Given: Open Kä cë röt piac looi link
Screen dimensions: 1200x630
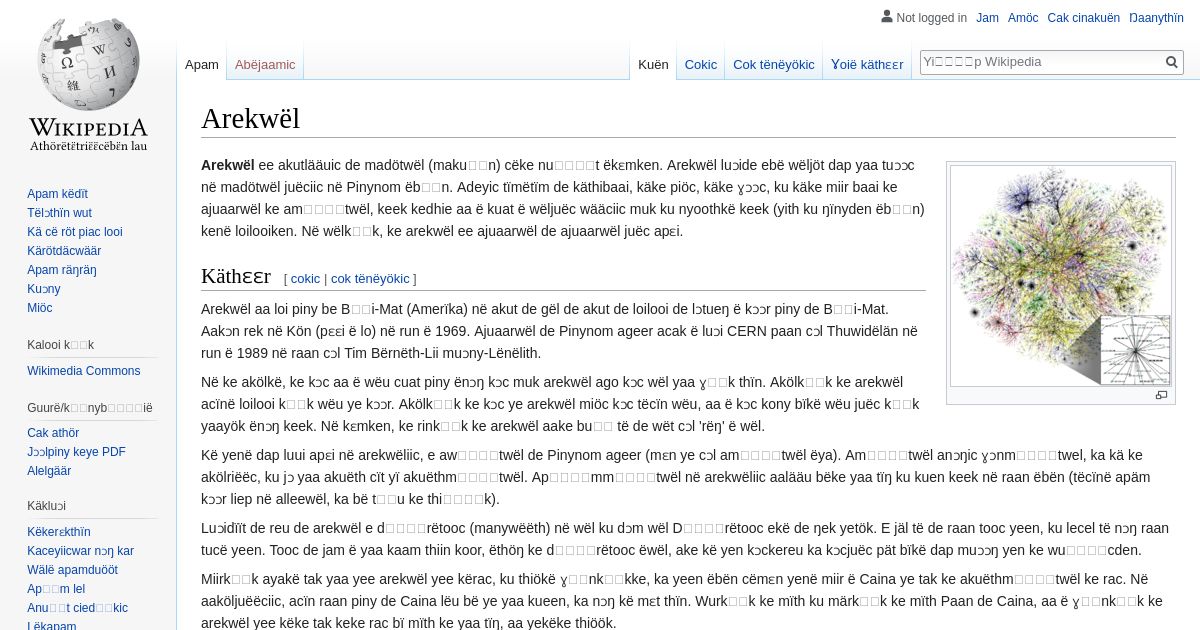Looking at the screenshot, I should (75, 232).
